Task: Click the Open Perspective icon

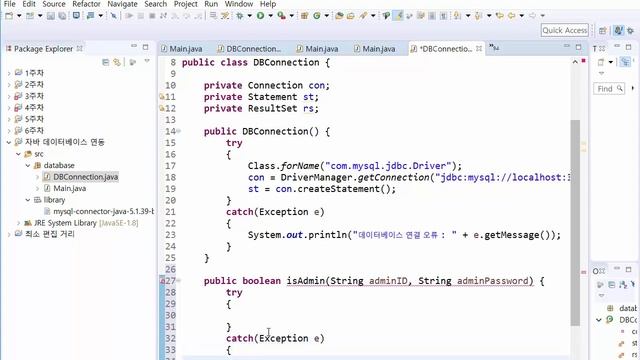Action: coord(603,30)
